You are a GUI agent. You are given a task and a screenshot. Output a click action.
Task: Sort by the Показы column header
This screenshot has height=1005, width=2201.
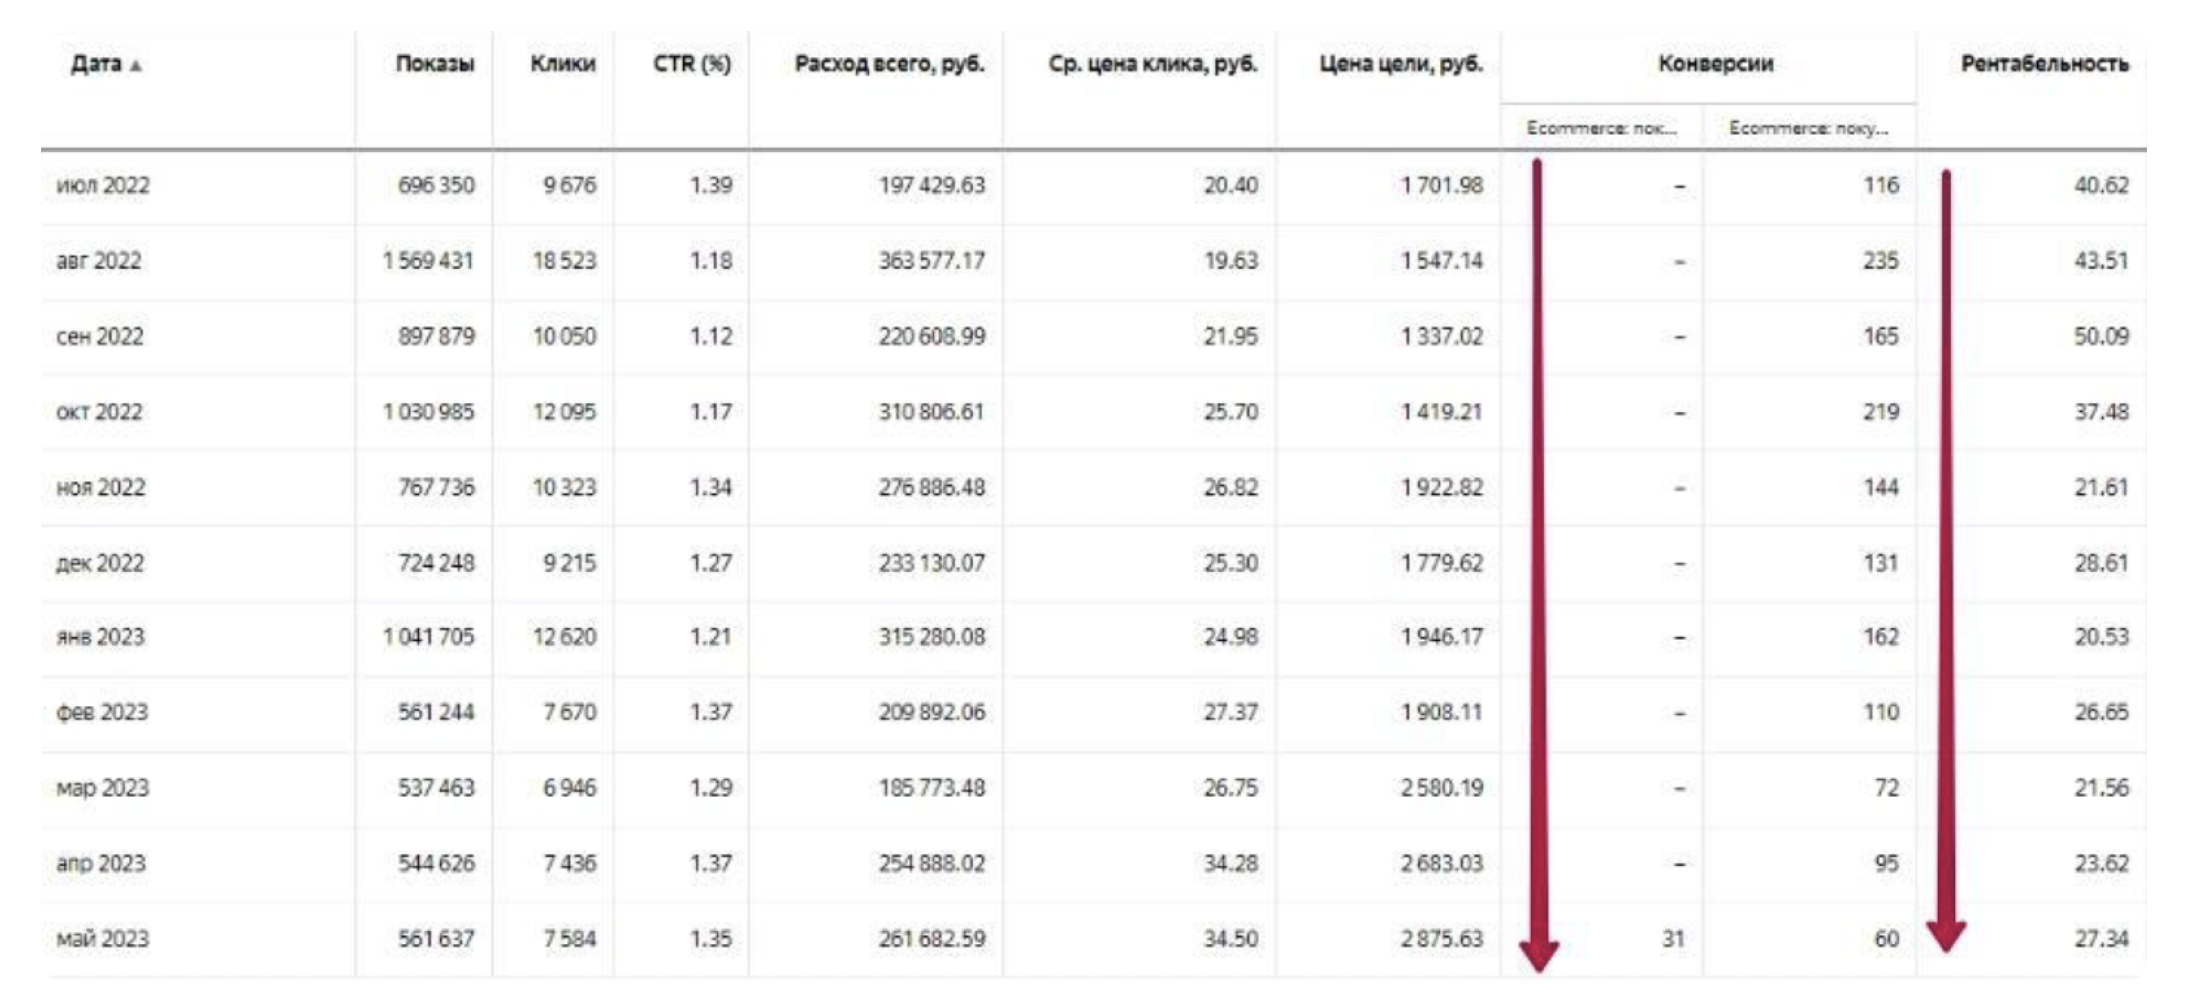[435, 64]
